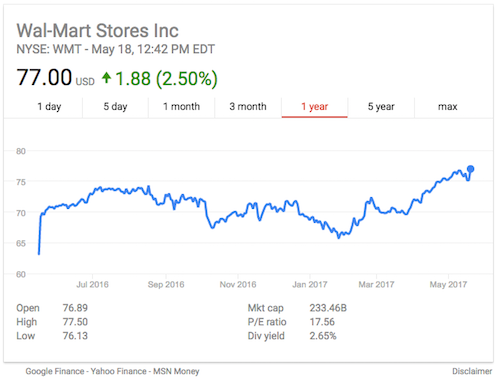Switch to the 5 day range
The height and width of the screenshot is (382, 500).
(115, 107)
